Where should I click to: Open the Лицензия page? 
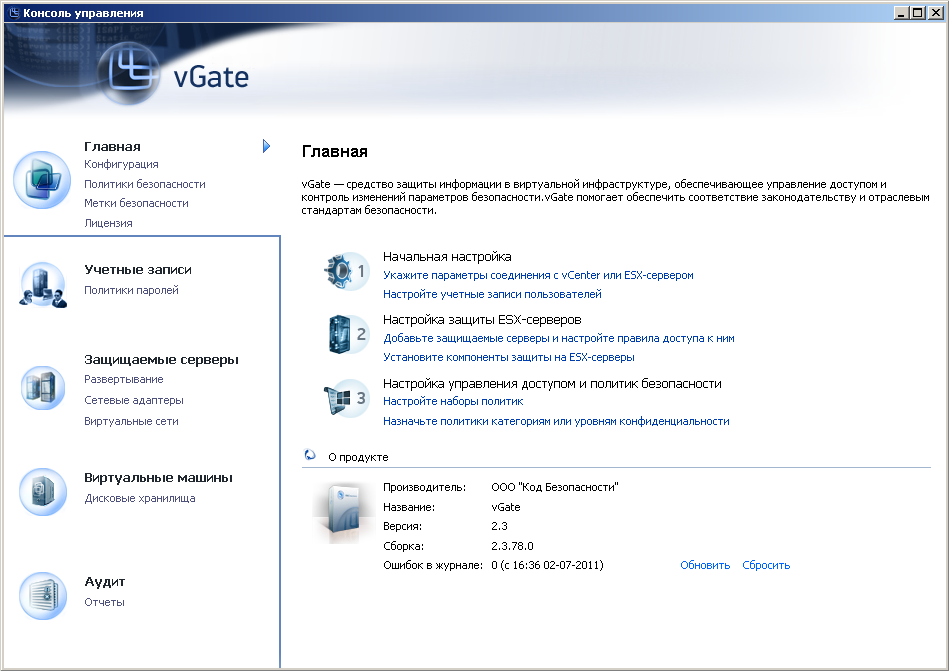108,223
